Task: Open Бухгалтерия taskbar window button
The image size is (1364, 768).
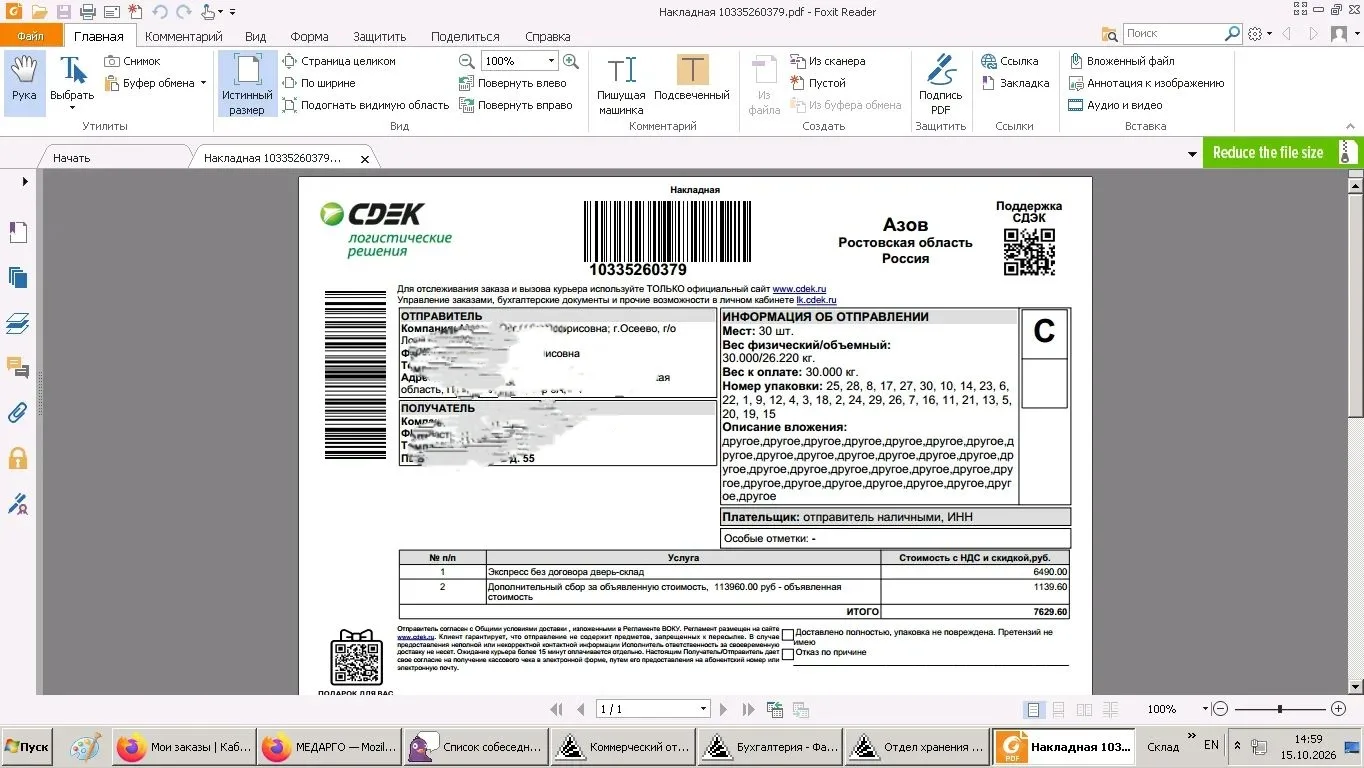Action: point(769,747)
